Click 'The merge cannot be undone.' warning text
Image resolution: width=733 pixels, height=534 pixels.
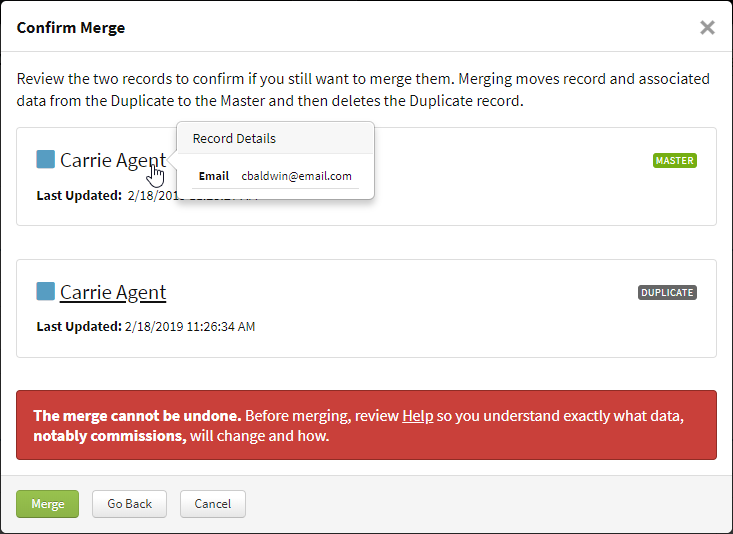pyautogui.click(x=137, y=416)
